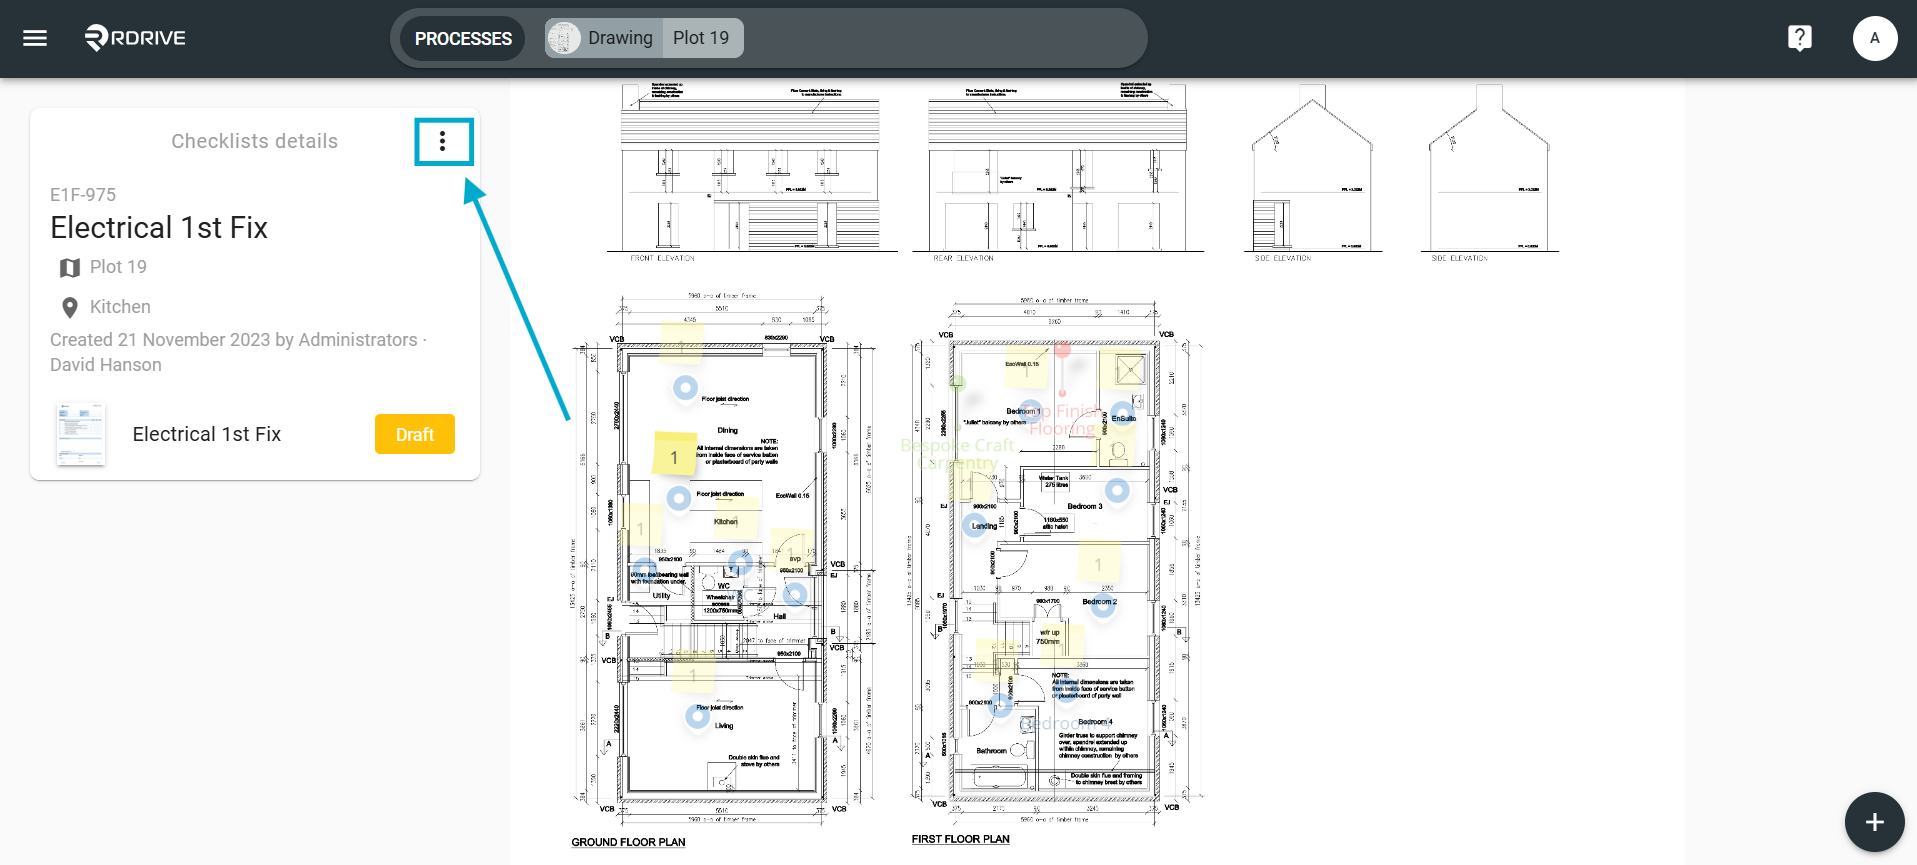Viewport: 1917px width, 865px height.
Task: Click the blue pin marker in Living room
Action: (698, 715)
